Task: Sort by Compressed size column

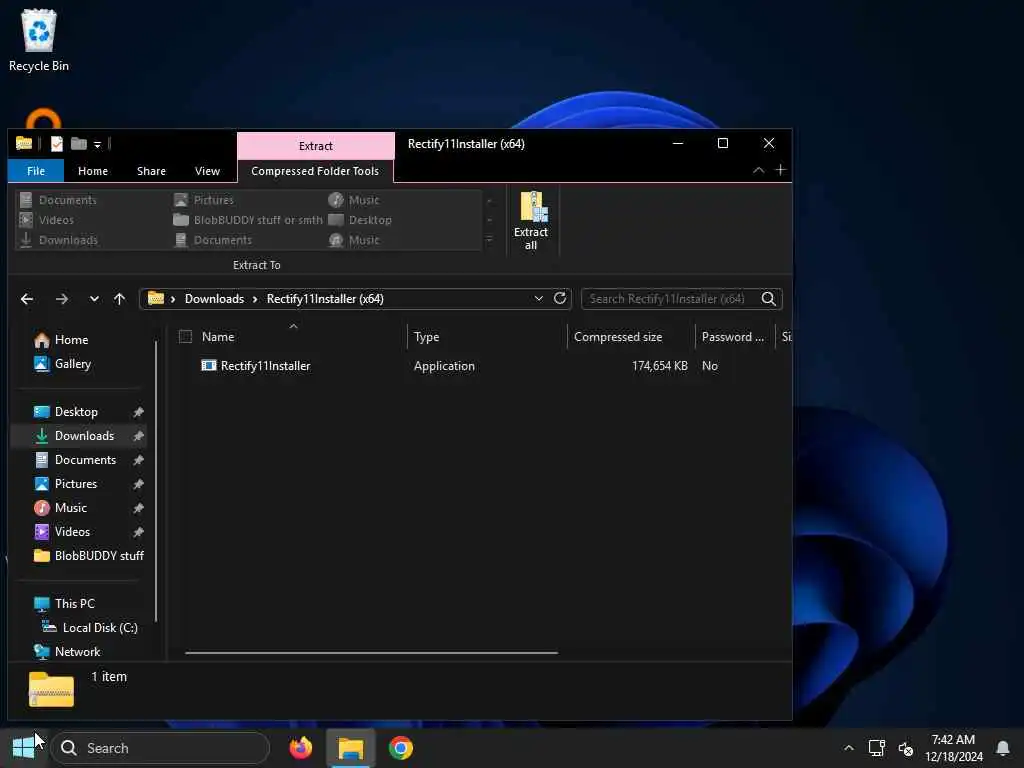Action: [631, 337]
